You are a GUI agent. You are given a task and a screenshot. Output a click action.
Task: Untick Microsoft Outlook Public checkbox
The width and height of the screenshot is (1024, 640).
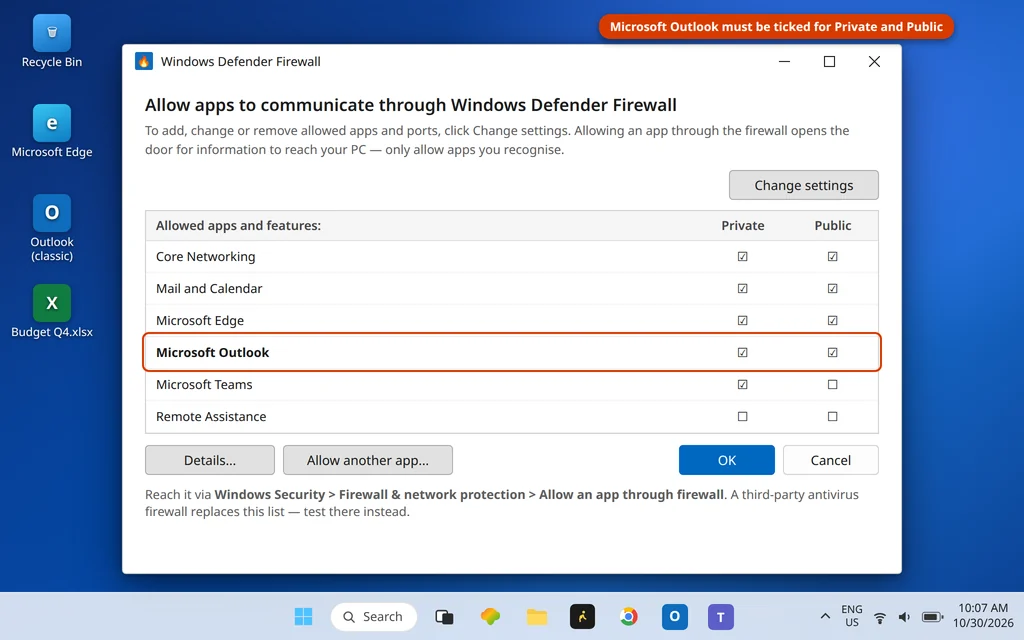click(833, 353)
